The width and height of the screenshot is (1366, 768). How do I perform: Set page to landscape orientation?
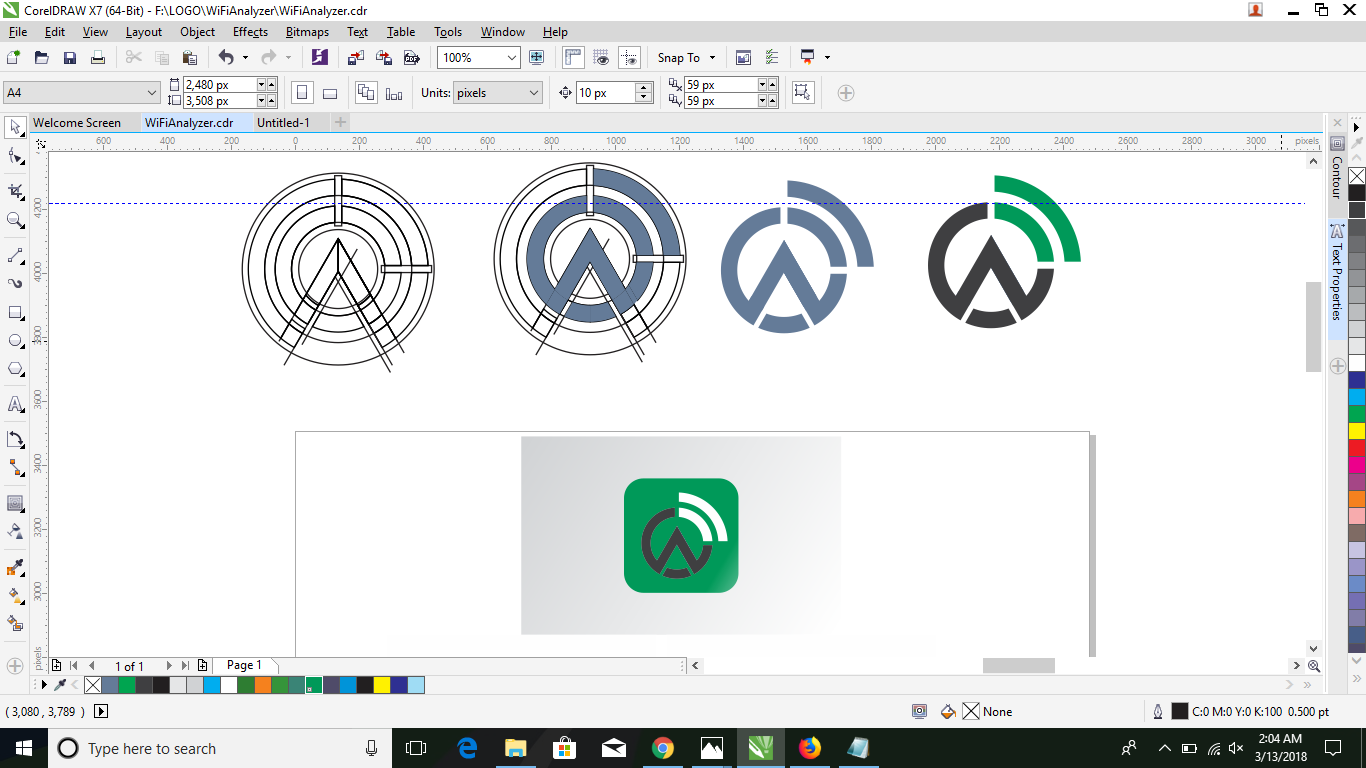(x=330, y=93)
